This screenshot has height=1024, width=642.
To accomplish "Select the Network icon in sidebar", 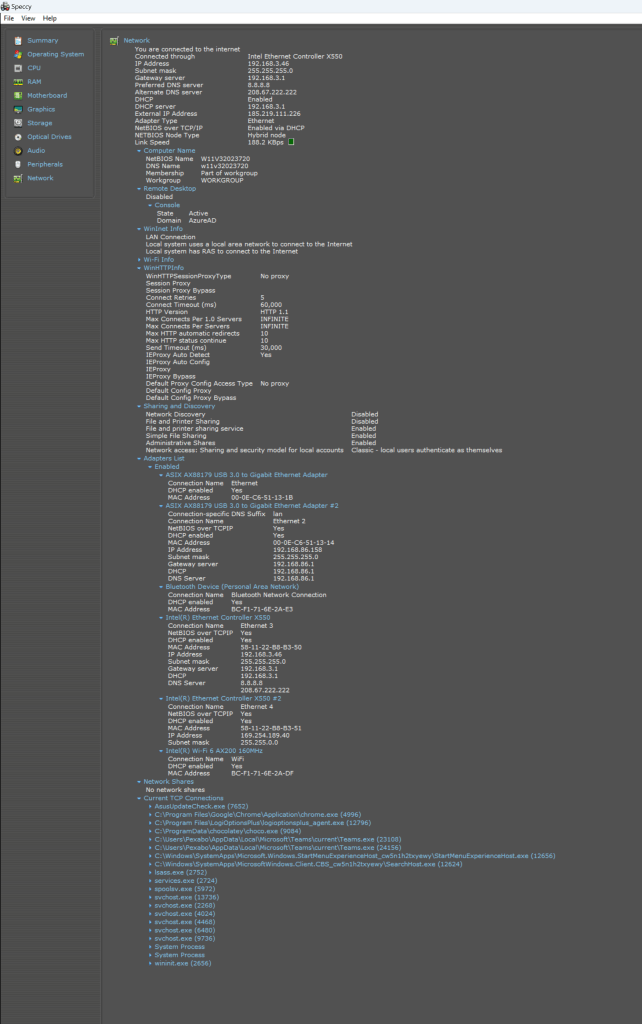I will coord(18,178).
